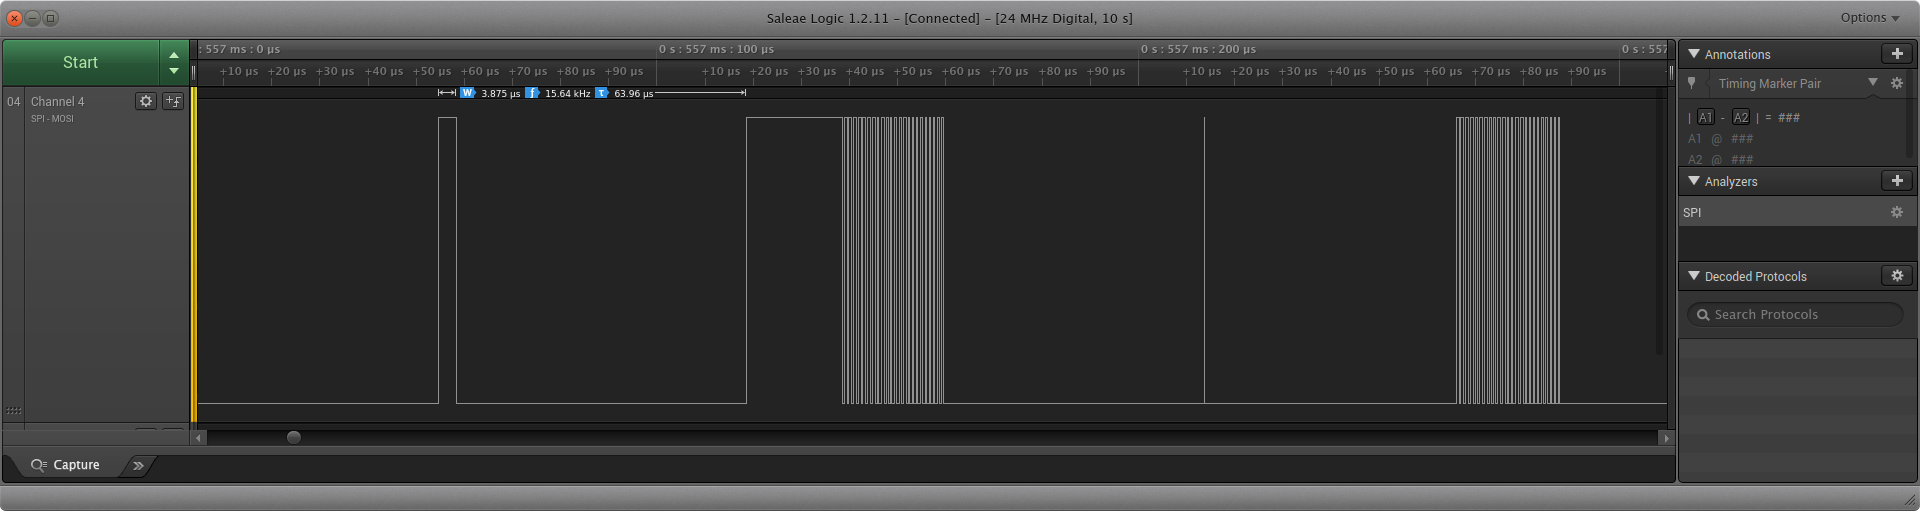Place the A1 timing marker

1706,117
